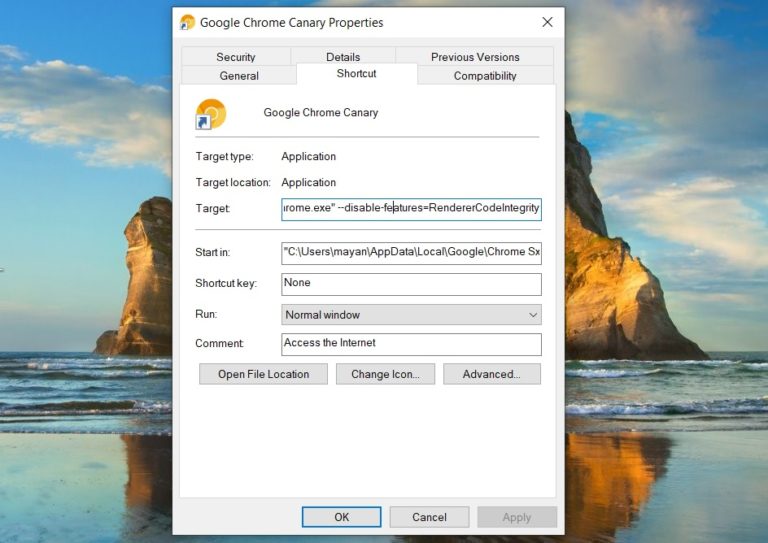Click the Target type label
The height and width of the screenshot is (543, 768).
pyautogui.click(x=225, y=157)
